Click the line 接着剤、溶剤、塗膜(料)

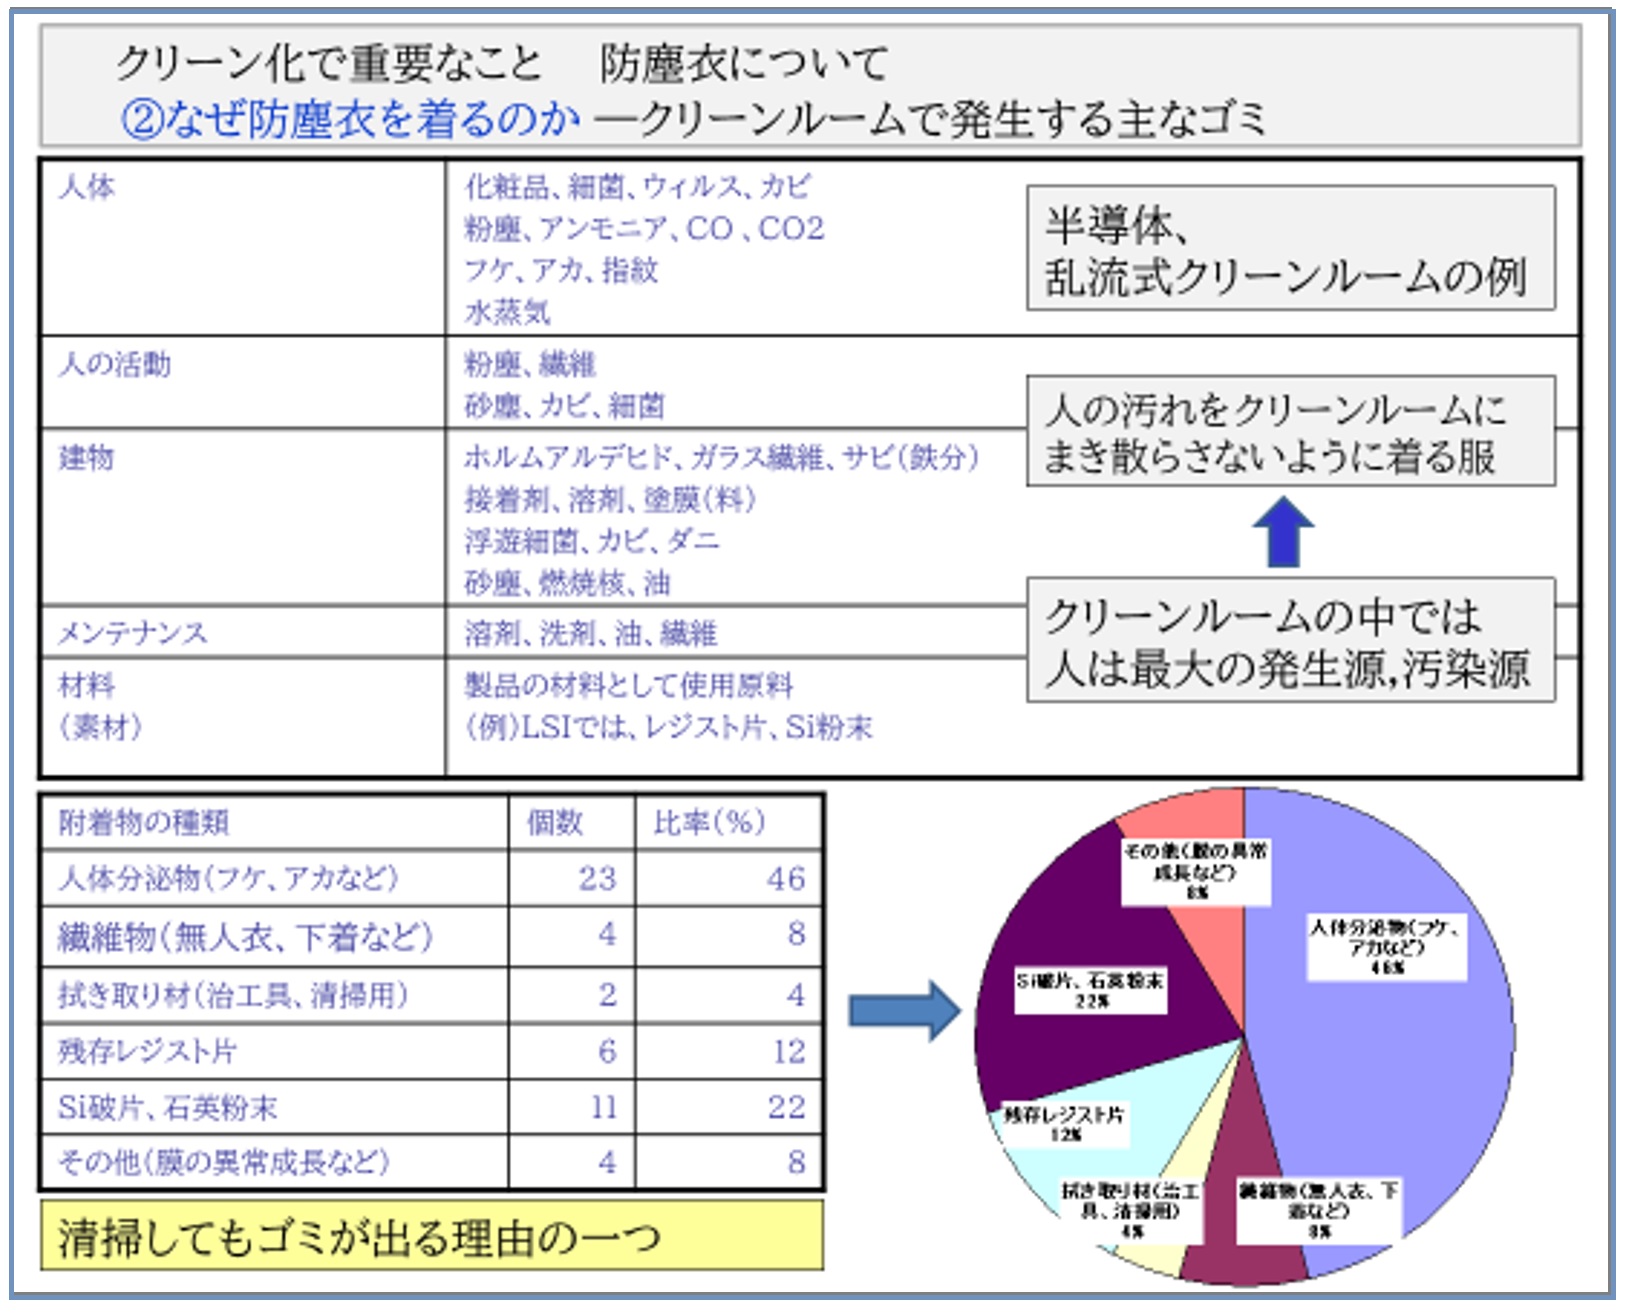[x=610, y=499]
